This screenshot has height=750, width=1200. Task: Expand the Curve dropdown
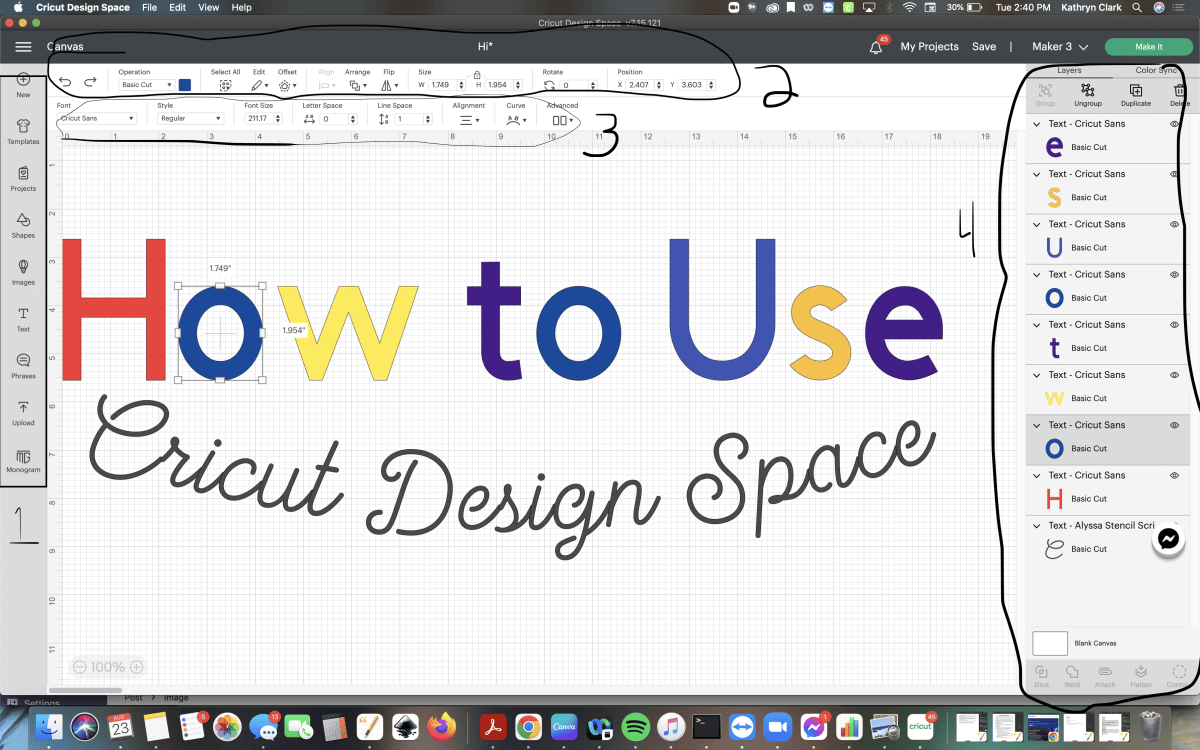516,119
